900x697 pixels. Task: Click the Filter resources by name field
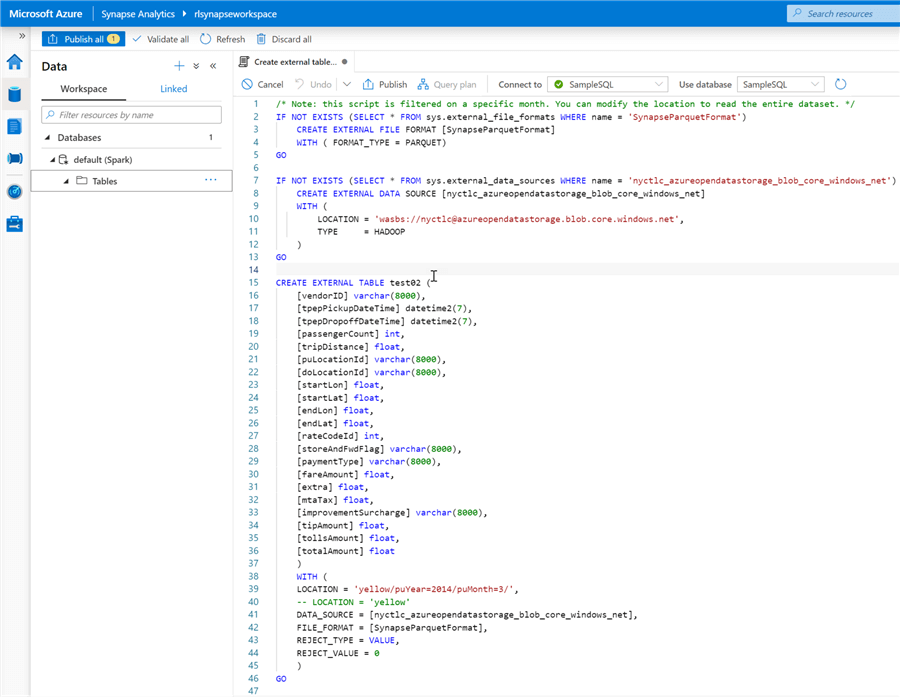(x=131, y=115)
